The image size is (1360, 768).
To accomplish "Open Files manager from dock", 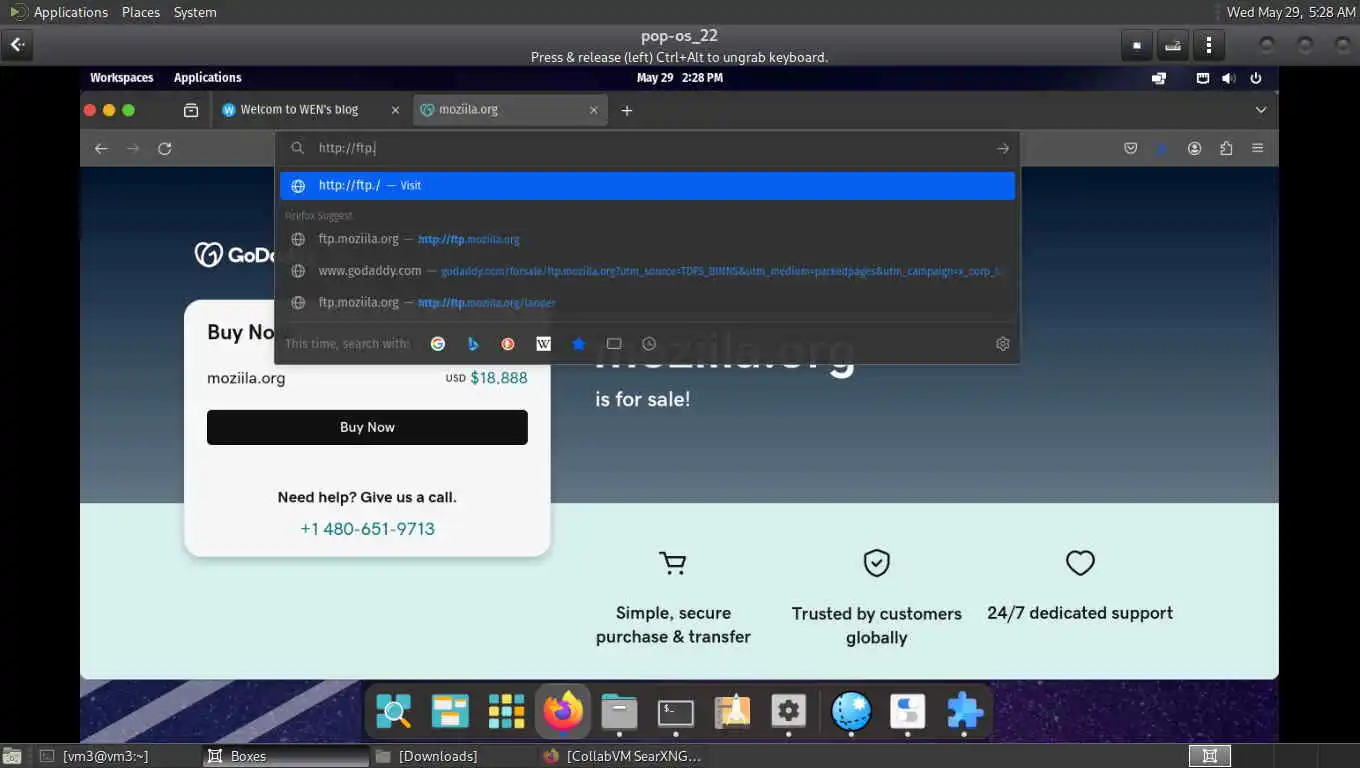I will (619, 712).
